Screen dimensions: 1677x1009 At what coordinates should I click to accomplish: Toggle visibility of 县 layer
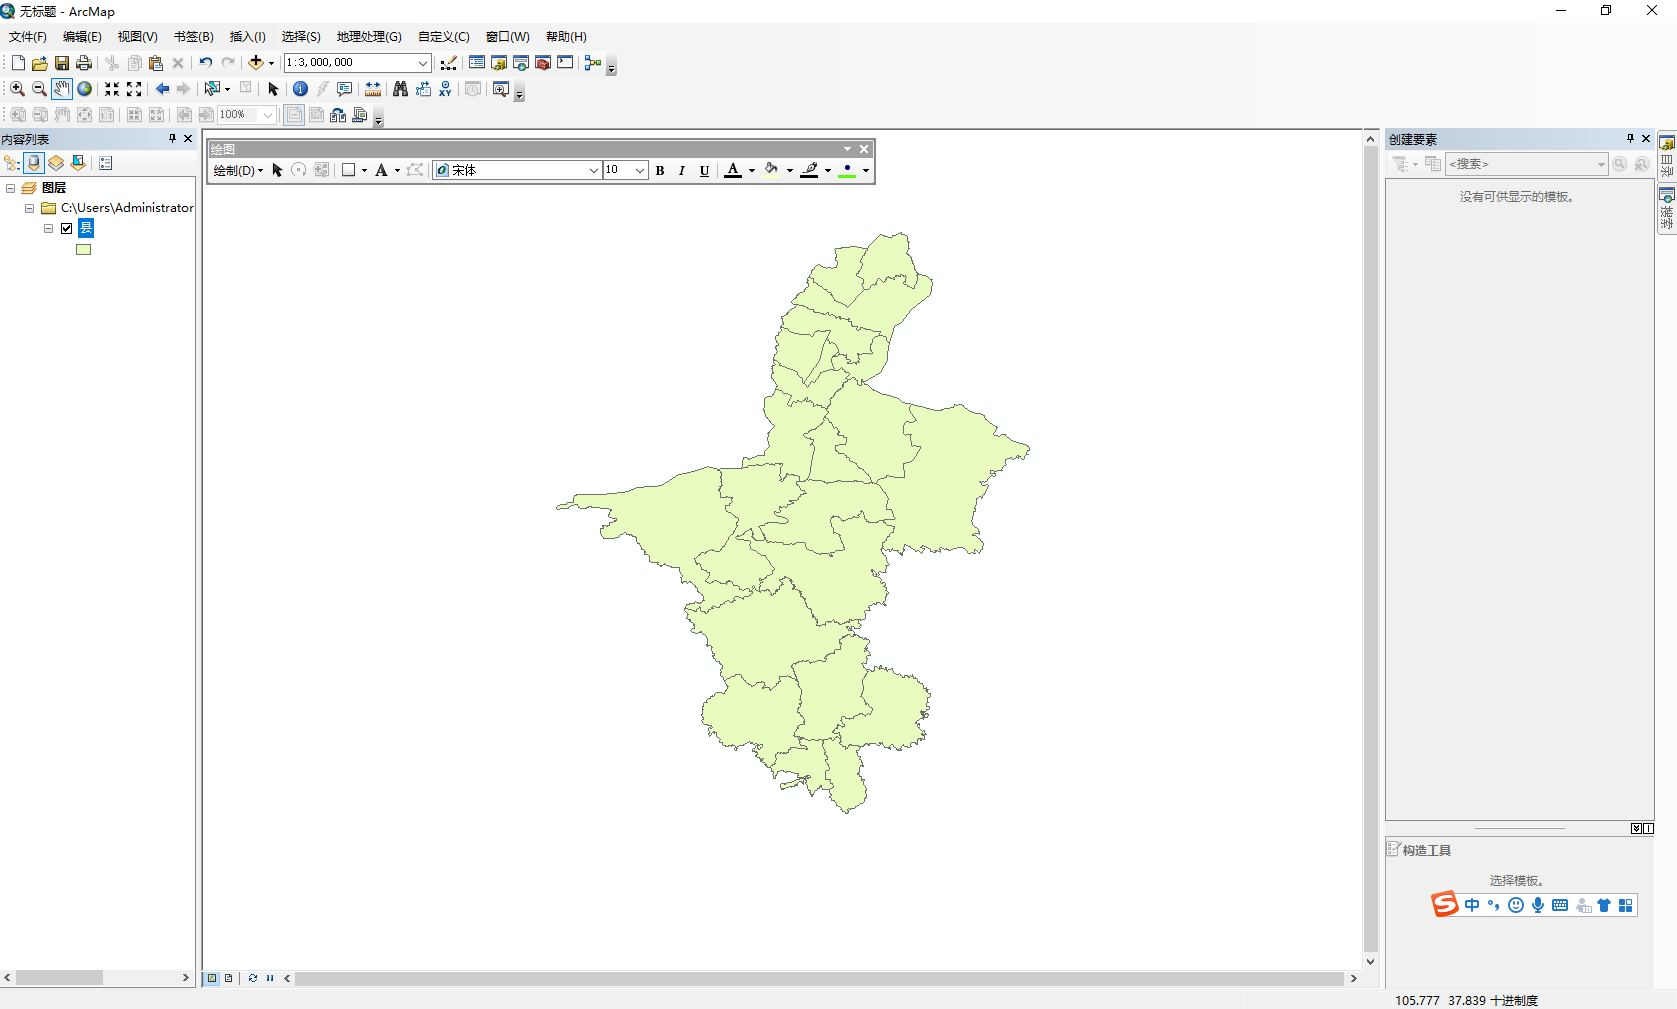point(67,228)
